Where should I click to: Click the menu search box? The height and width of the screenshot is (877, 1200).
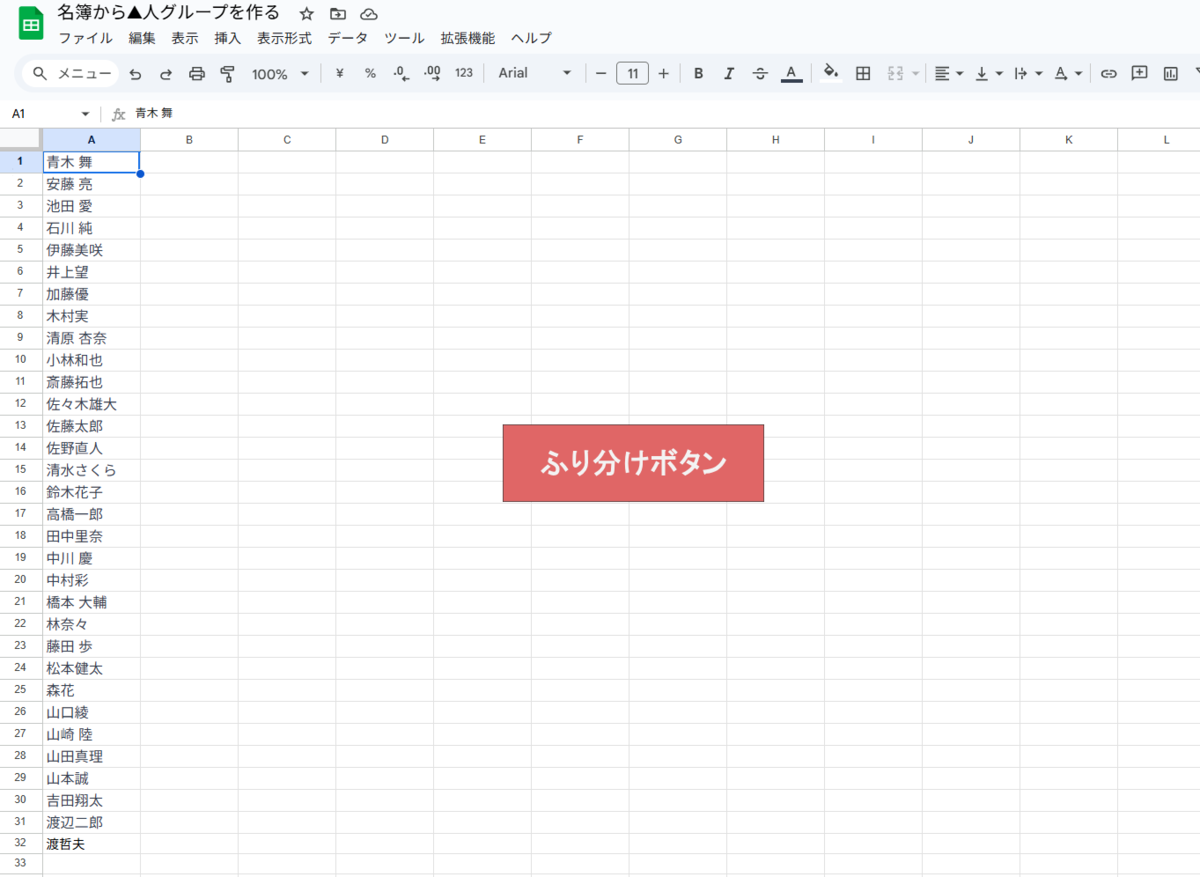point(71,73)
